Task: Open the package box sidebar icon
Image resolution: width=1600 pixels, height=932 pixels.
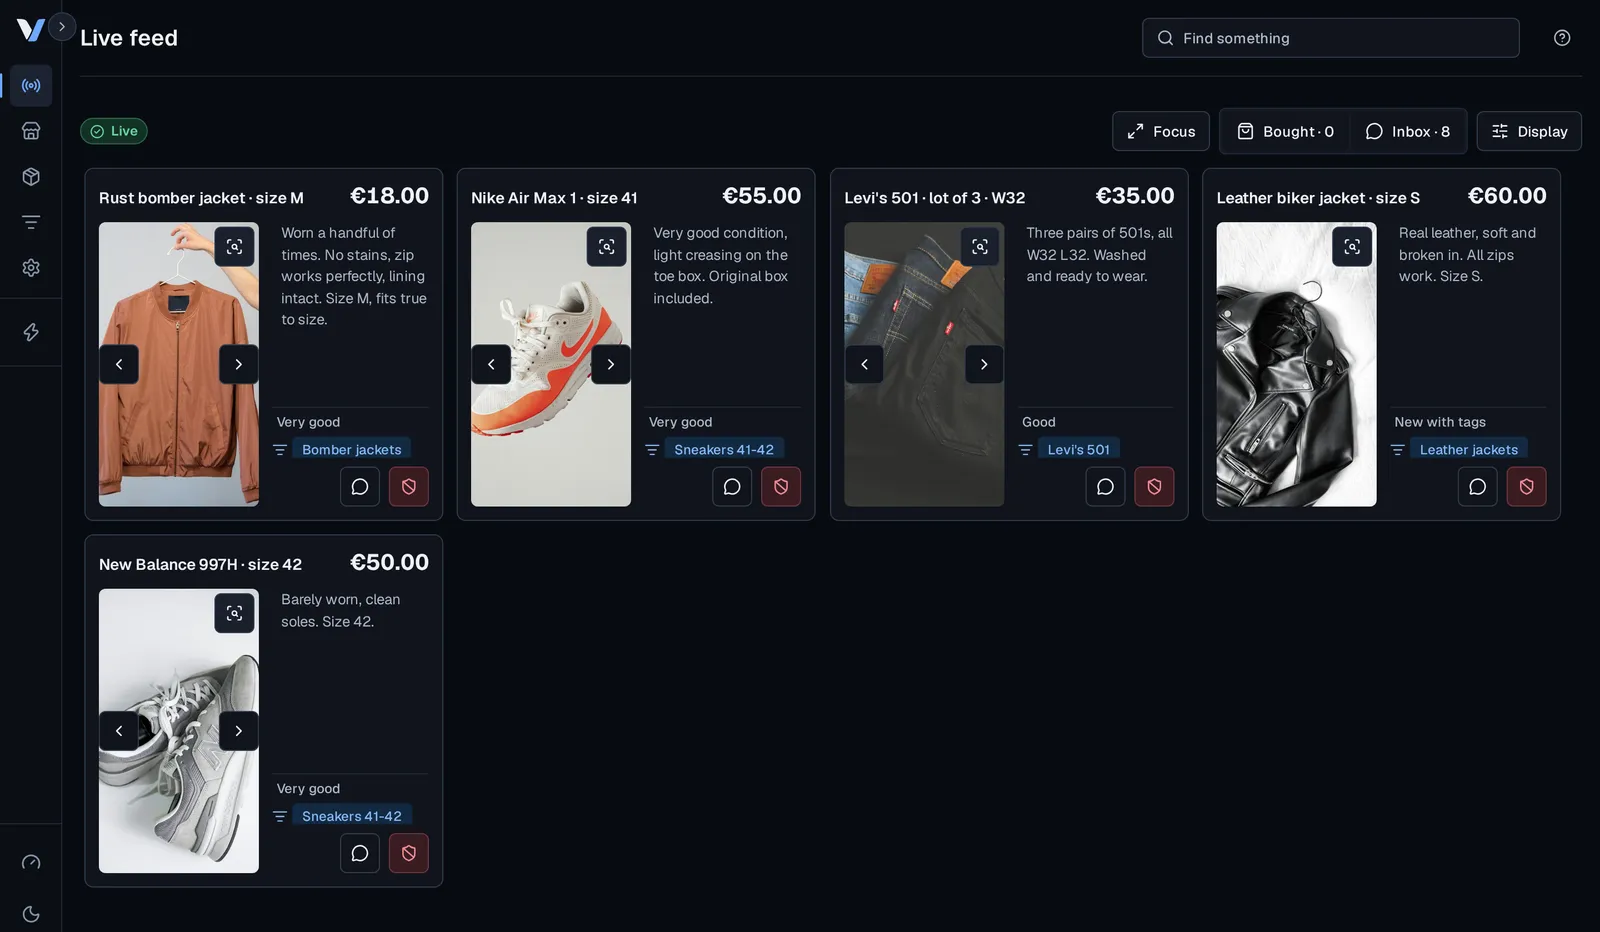Action: [31, 177]
